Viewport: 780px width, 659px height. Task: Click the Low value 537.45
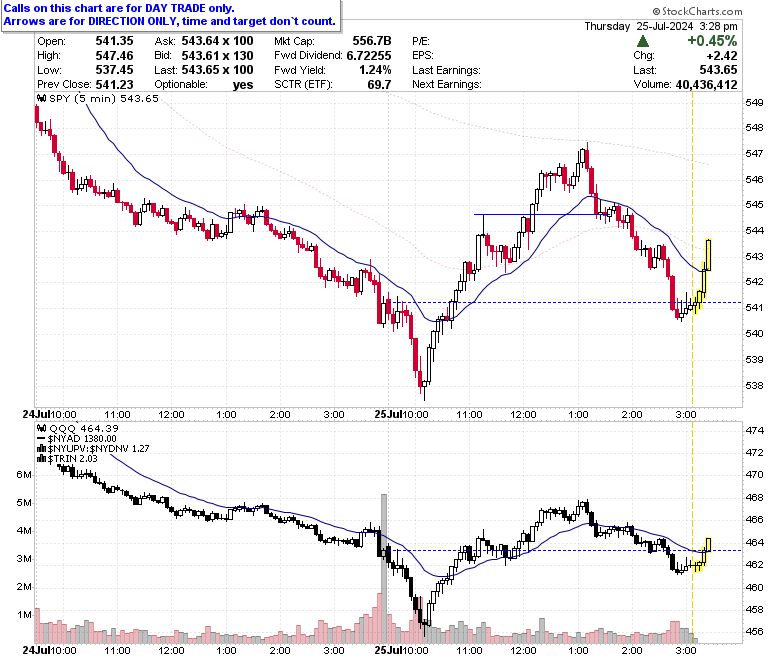[x=114, y=70]
